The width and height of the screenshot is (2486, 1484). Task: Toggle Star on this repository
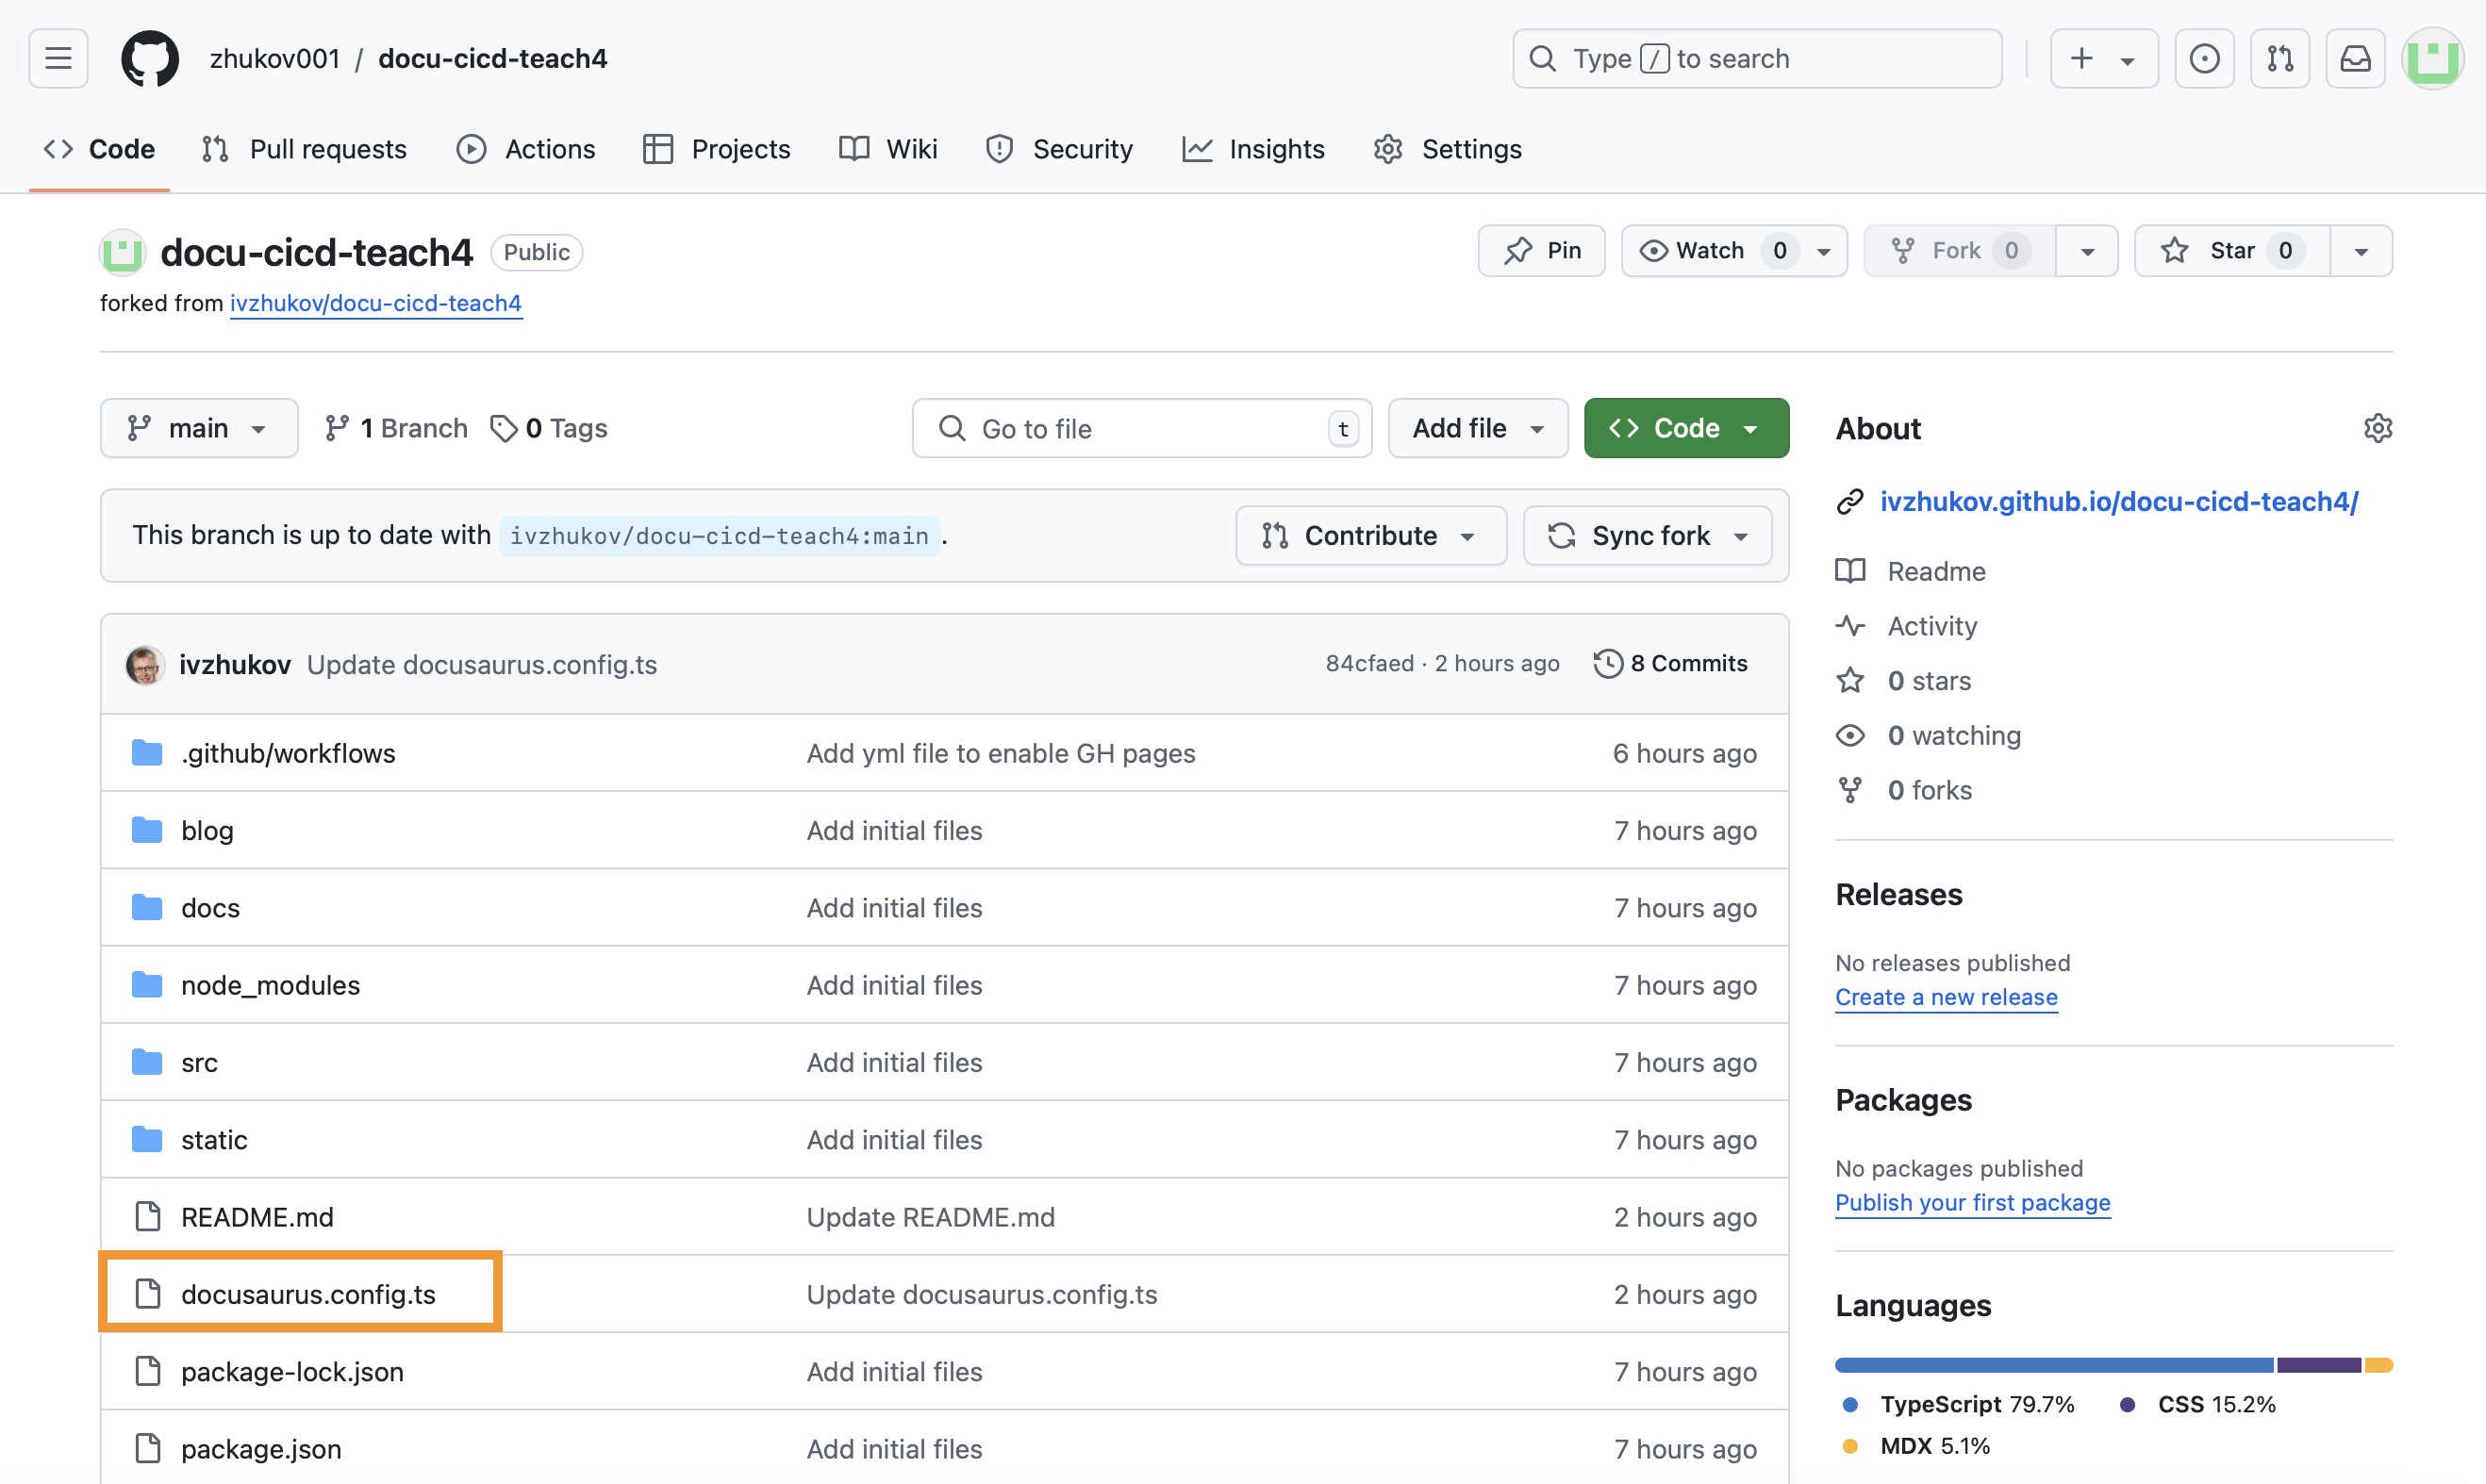pyautogui.click(x=2231, y=250)
